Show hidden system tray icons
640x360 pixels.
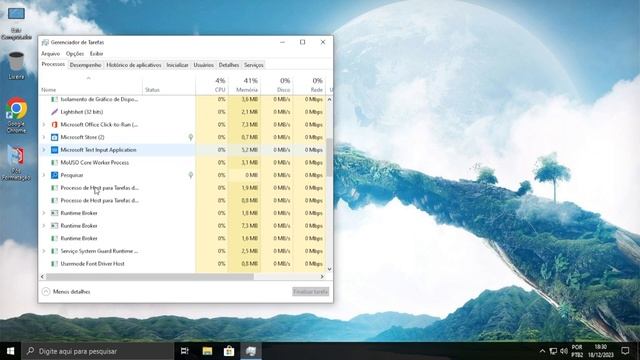point(542,351)
